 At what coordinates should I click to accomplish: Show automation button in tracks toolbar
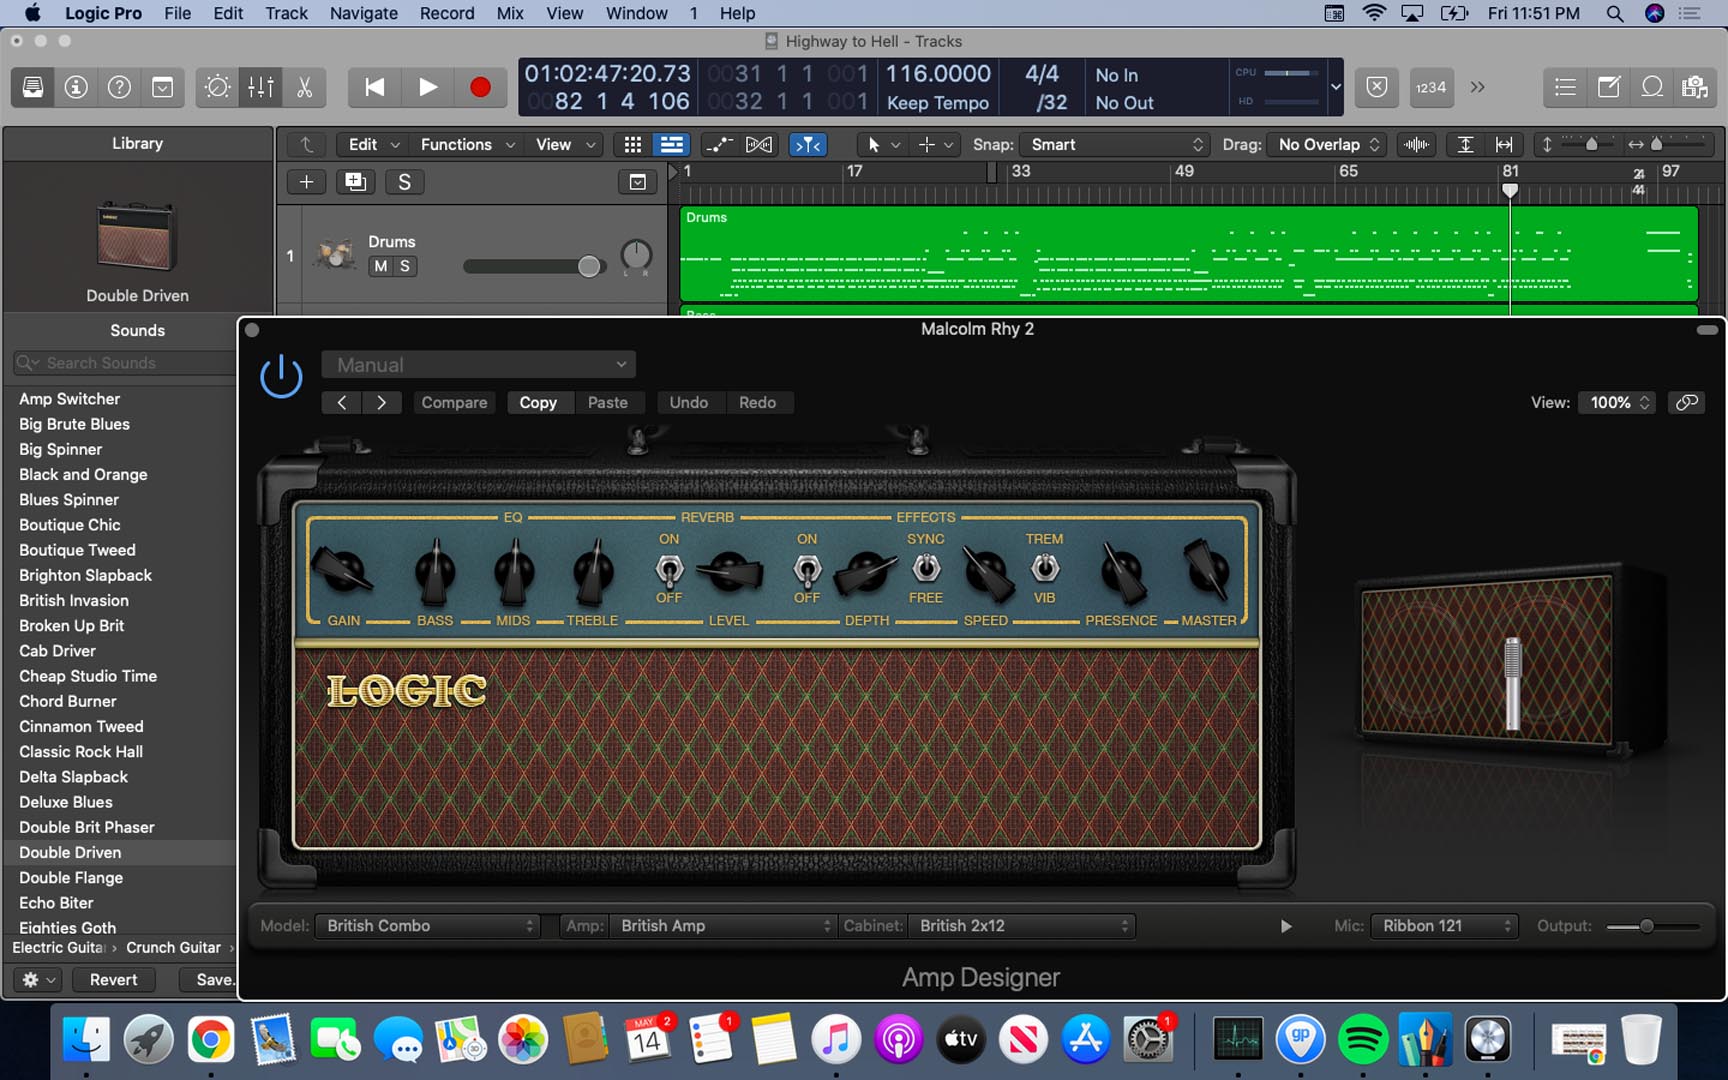pos(718,145)
